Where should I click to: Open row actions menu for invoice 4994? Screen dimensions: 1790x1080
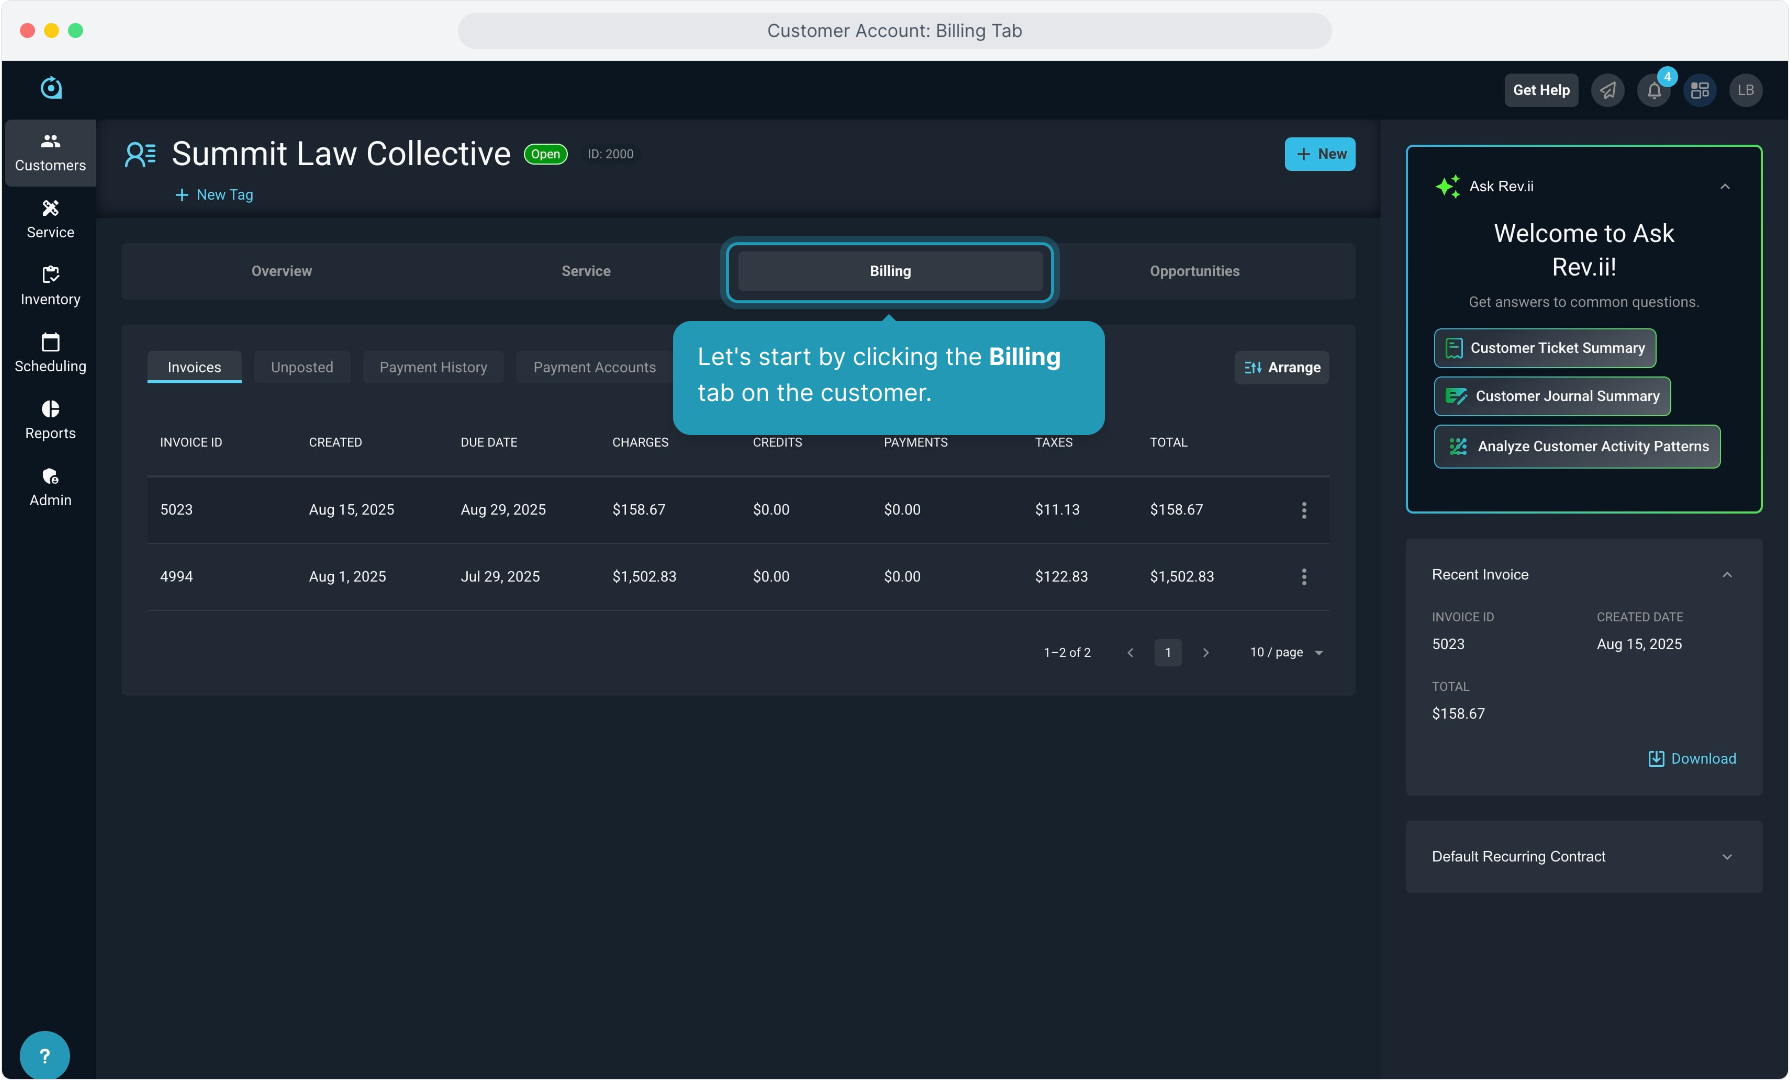(1304, 577)
